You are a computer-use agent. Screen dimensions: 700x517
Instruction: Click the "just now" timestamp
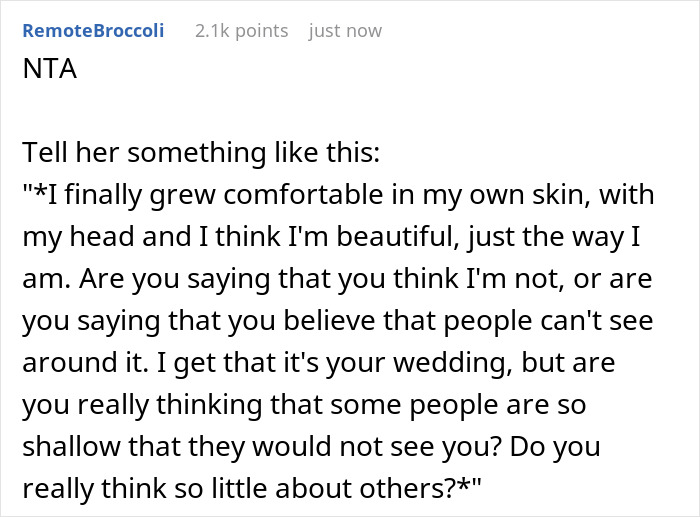click(x=345, y=31)
